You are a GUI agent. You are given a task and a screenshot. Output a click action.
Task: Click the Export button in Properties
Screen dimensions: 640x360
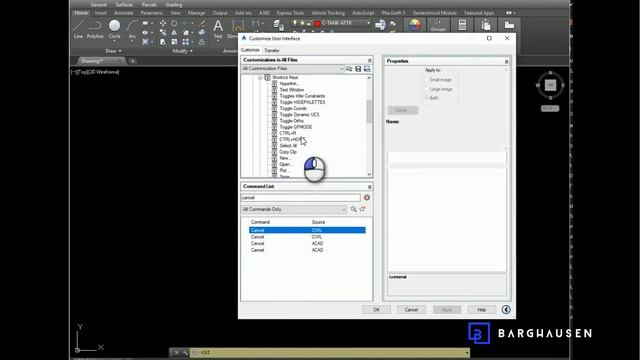point(403,110)
